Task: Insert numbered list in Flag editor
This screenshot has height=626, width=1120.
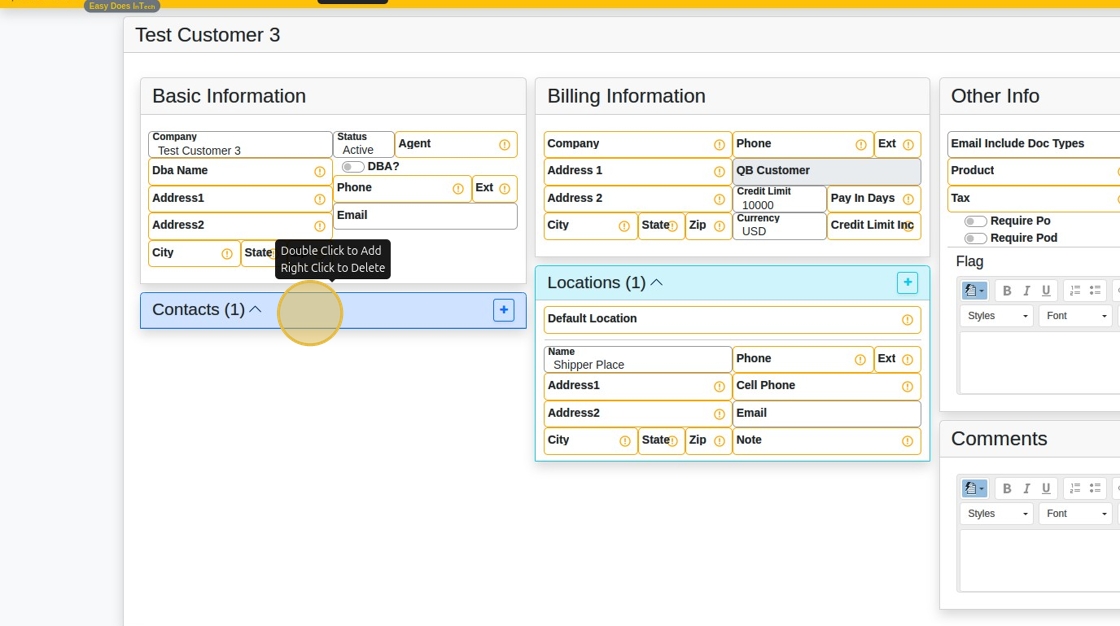Action: [x=1075, y=291]
